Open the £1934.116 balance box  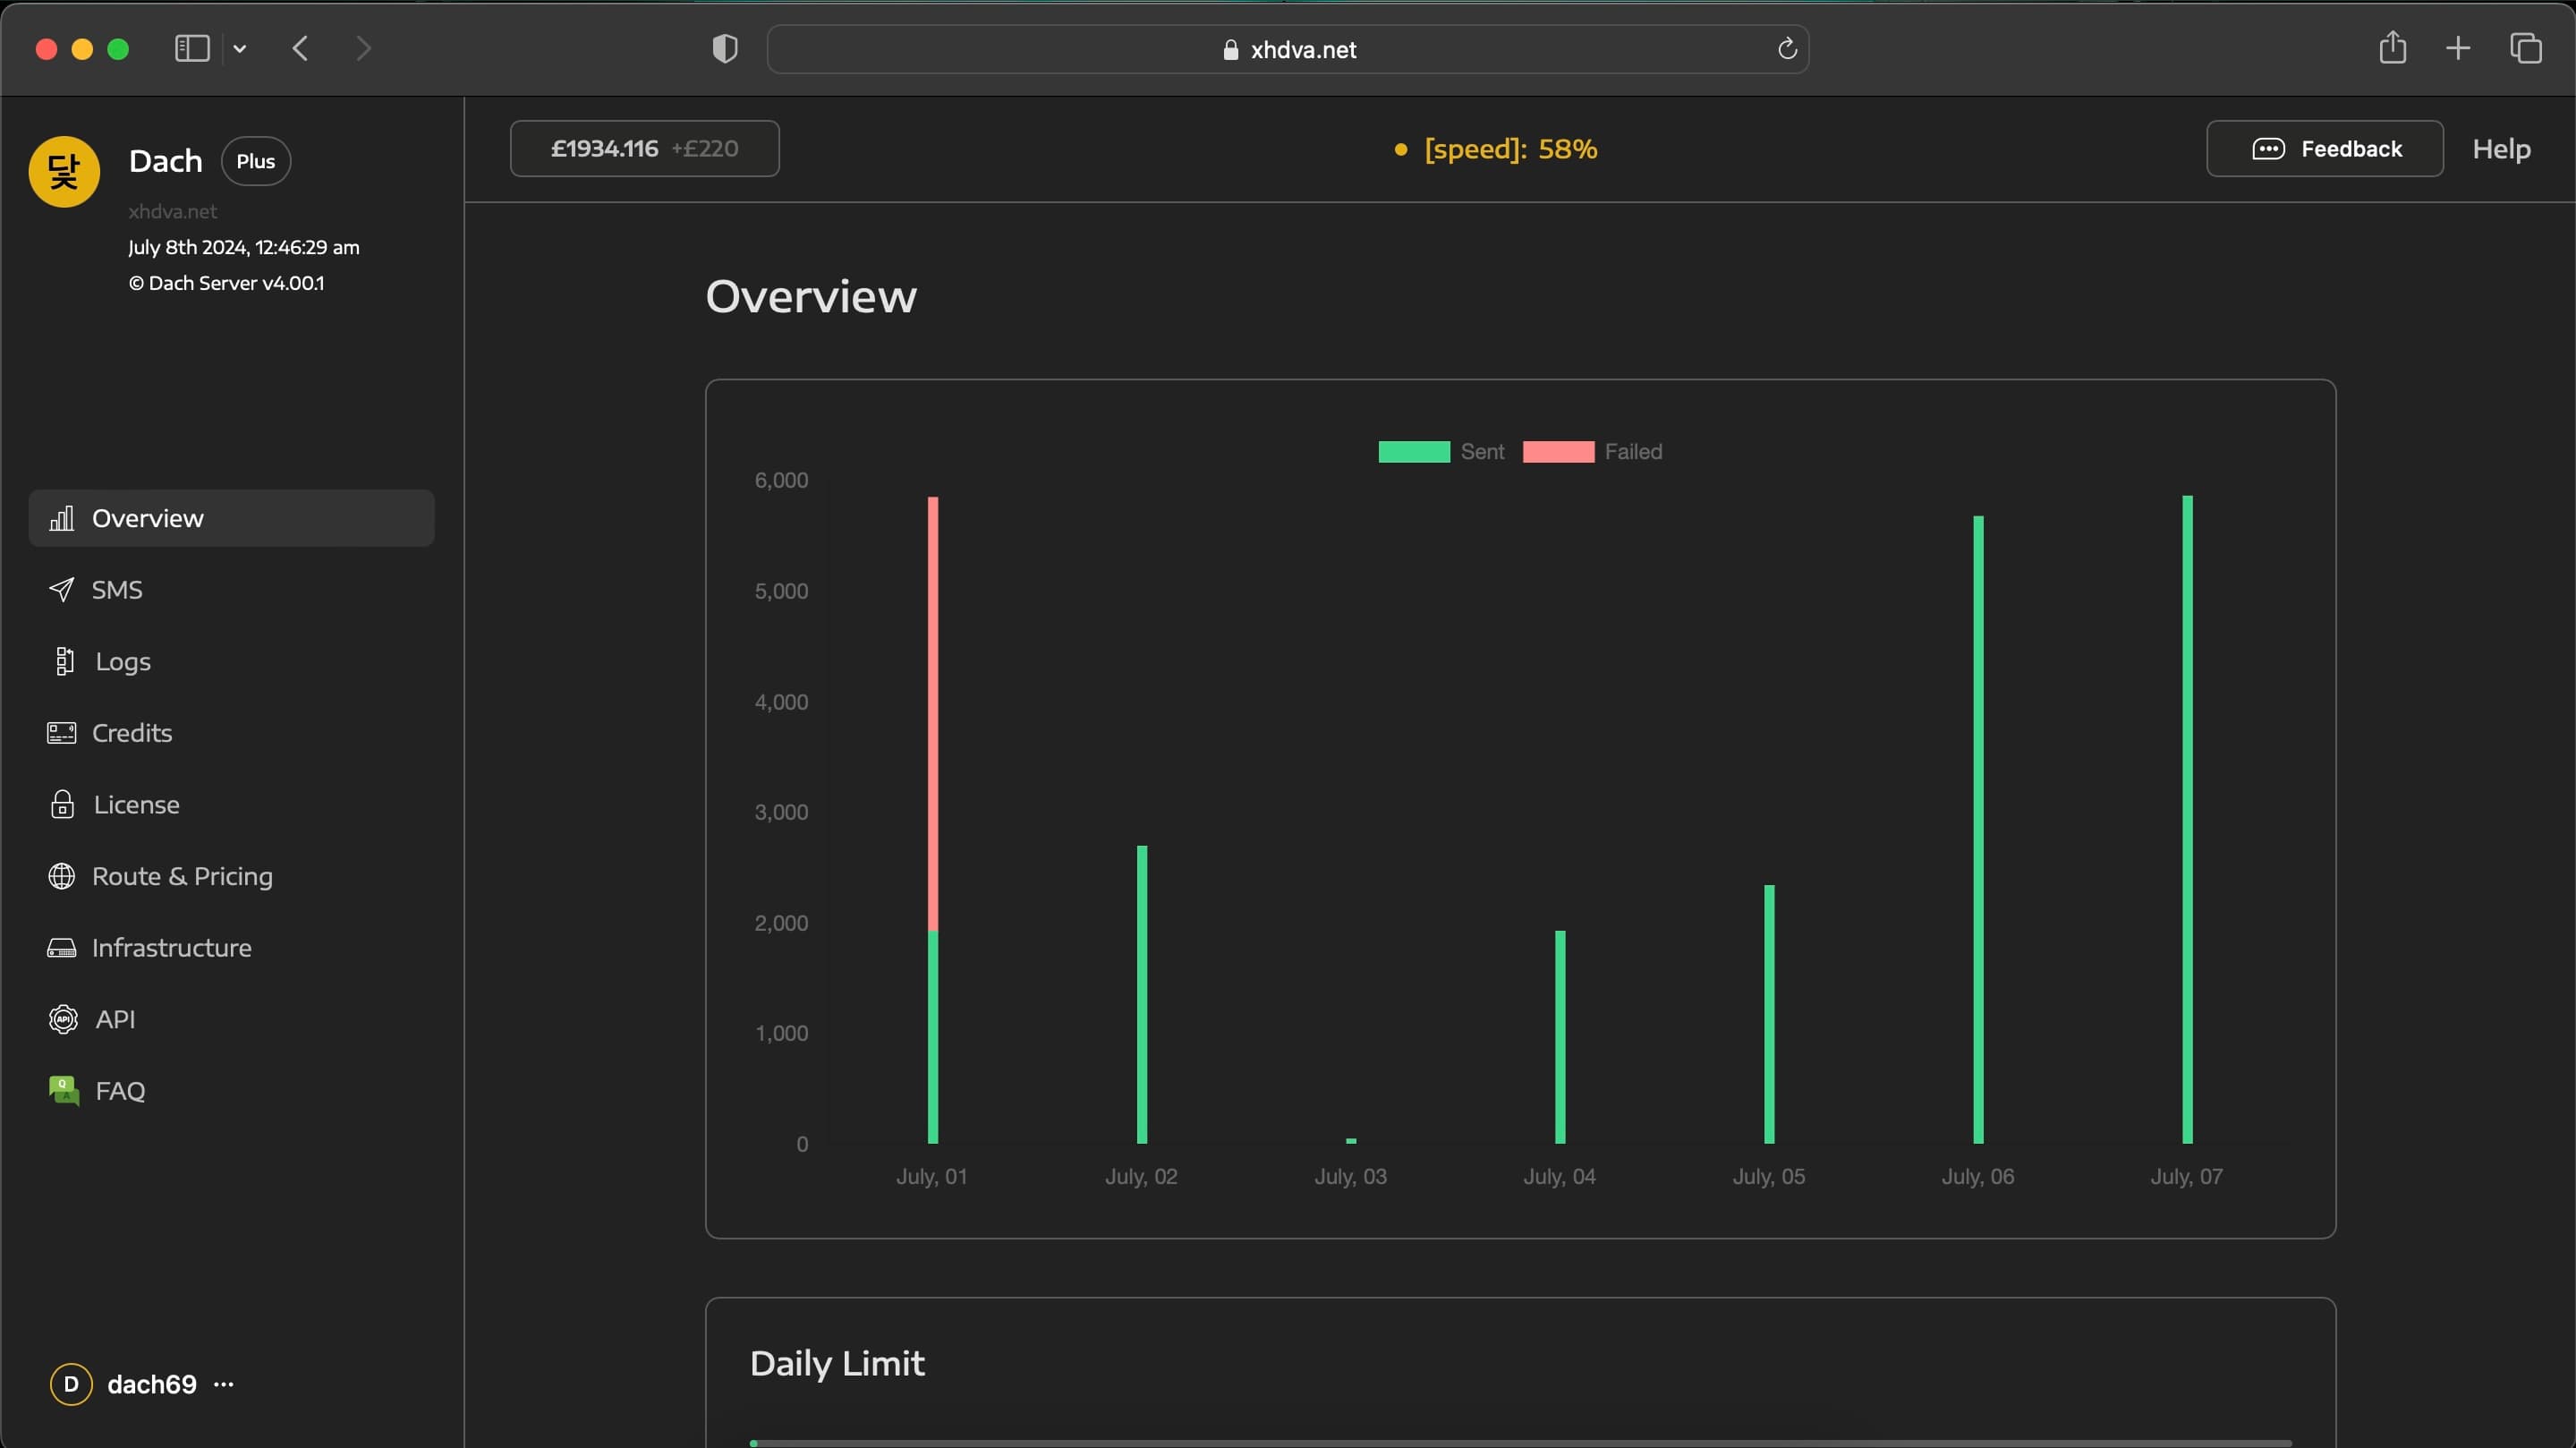pos(644,149)
